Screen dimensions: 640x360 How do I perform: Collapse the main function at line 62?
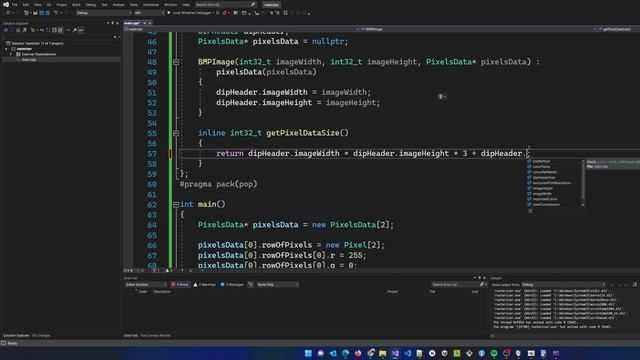176,204
